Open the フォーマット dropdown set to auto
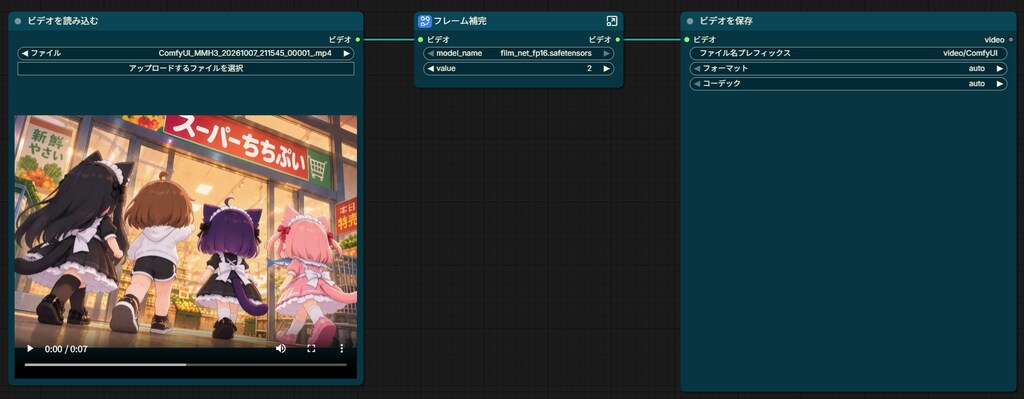1024x399 pixels. (x=848, y=69)
